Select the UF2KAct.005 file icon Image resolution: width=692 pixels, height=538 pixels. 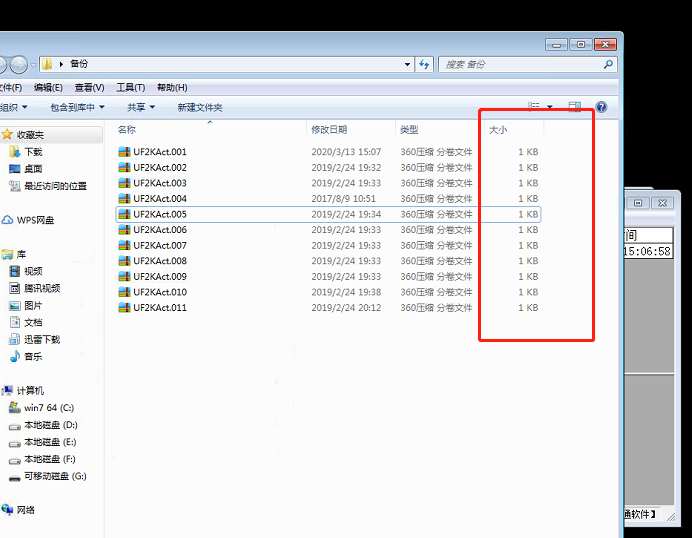point(124,214)
